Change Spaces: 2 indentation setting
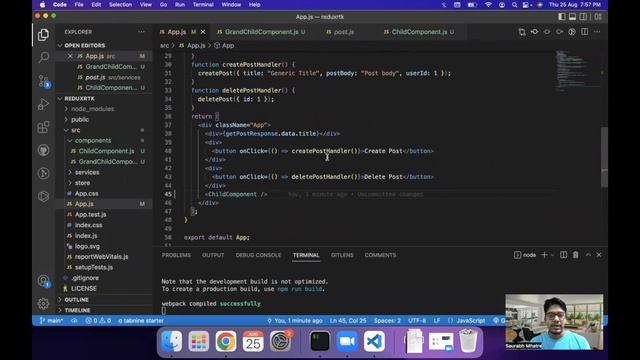This screenshot has width=640, height=360. [387, 321]
